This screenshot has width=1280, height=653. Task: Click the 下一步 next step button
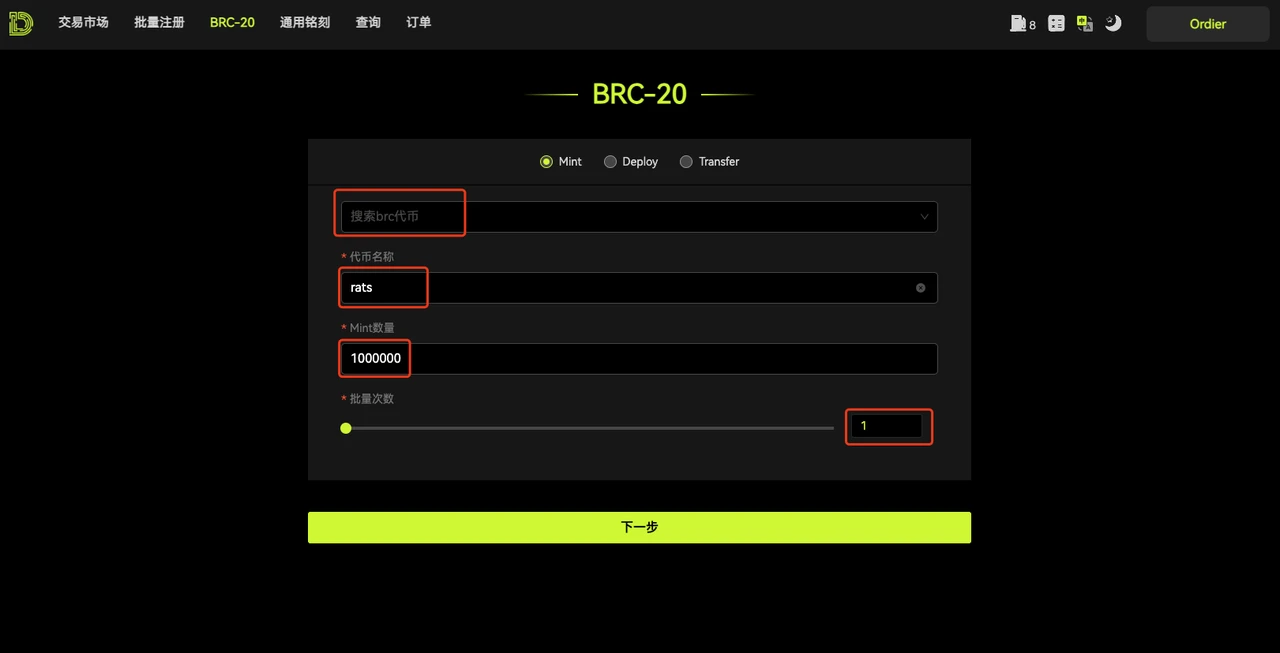click(639, 527)
